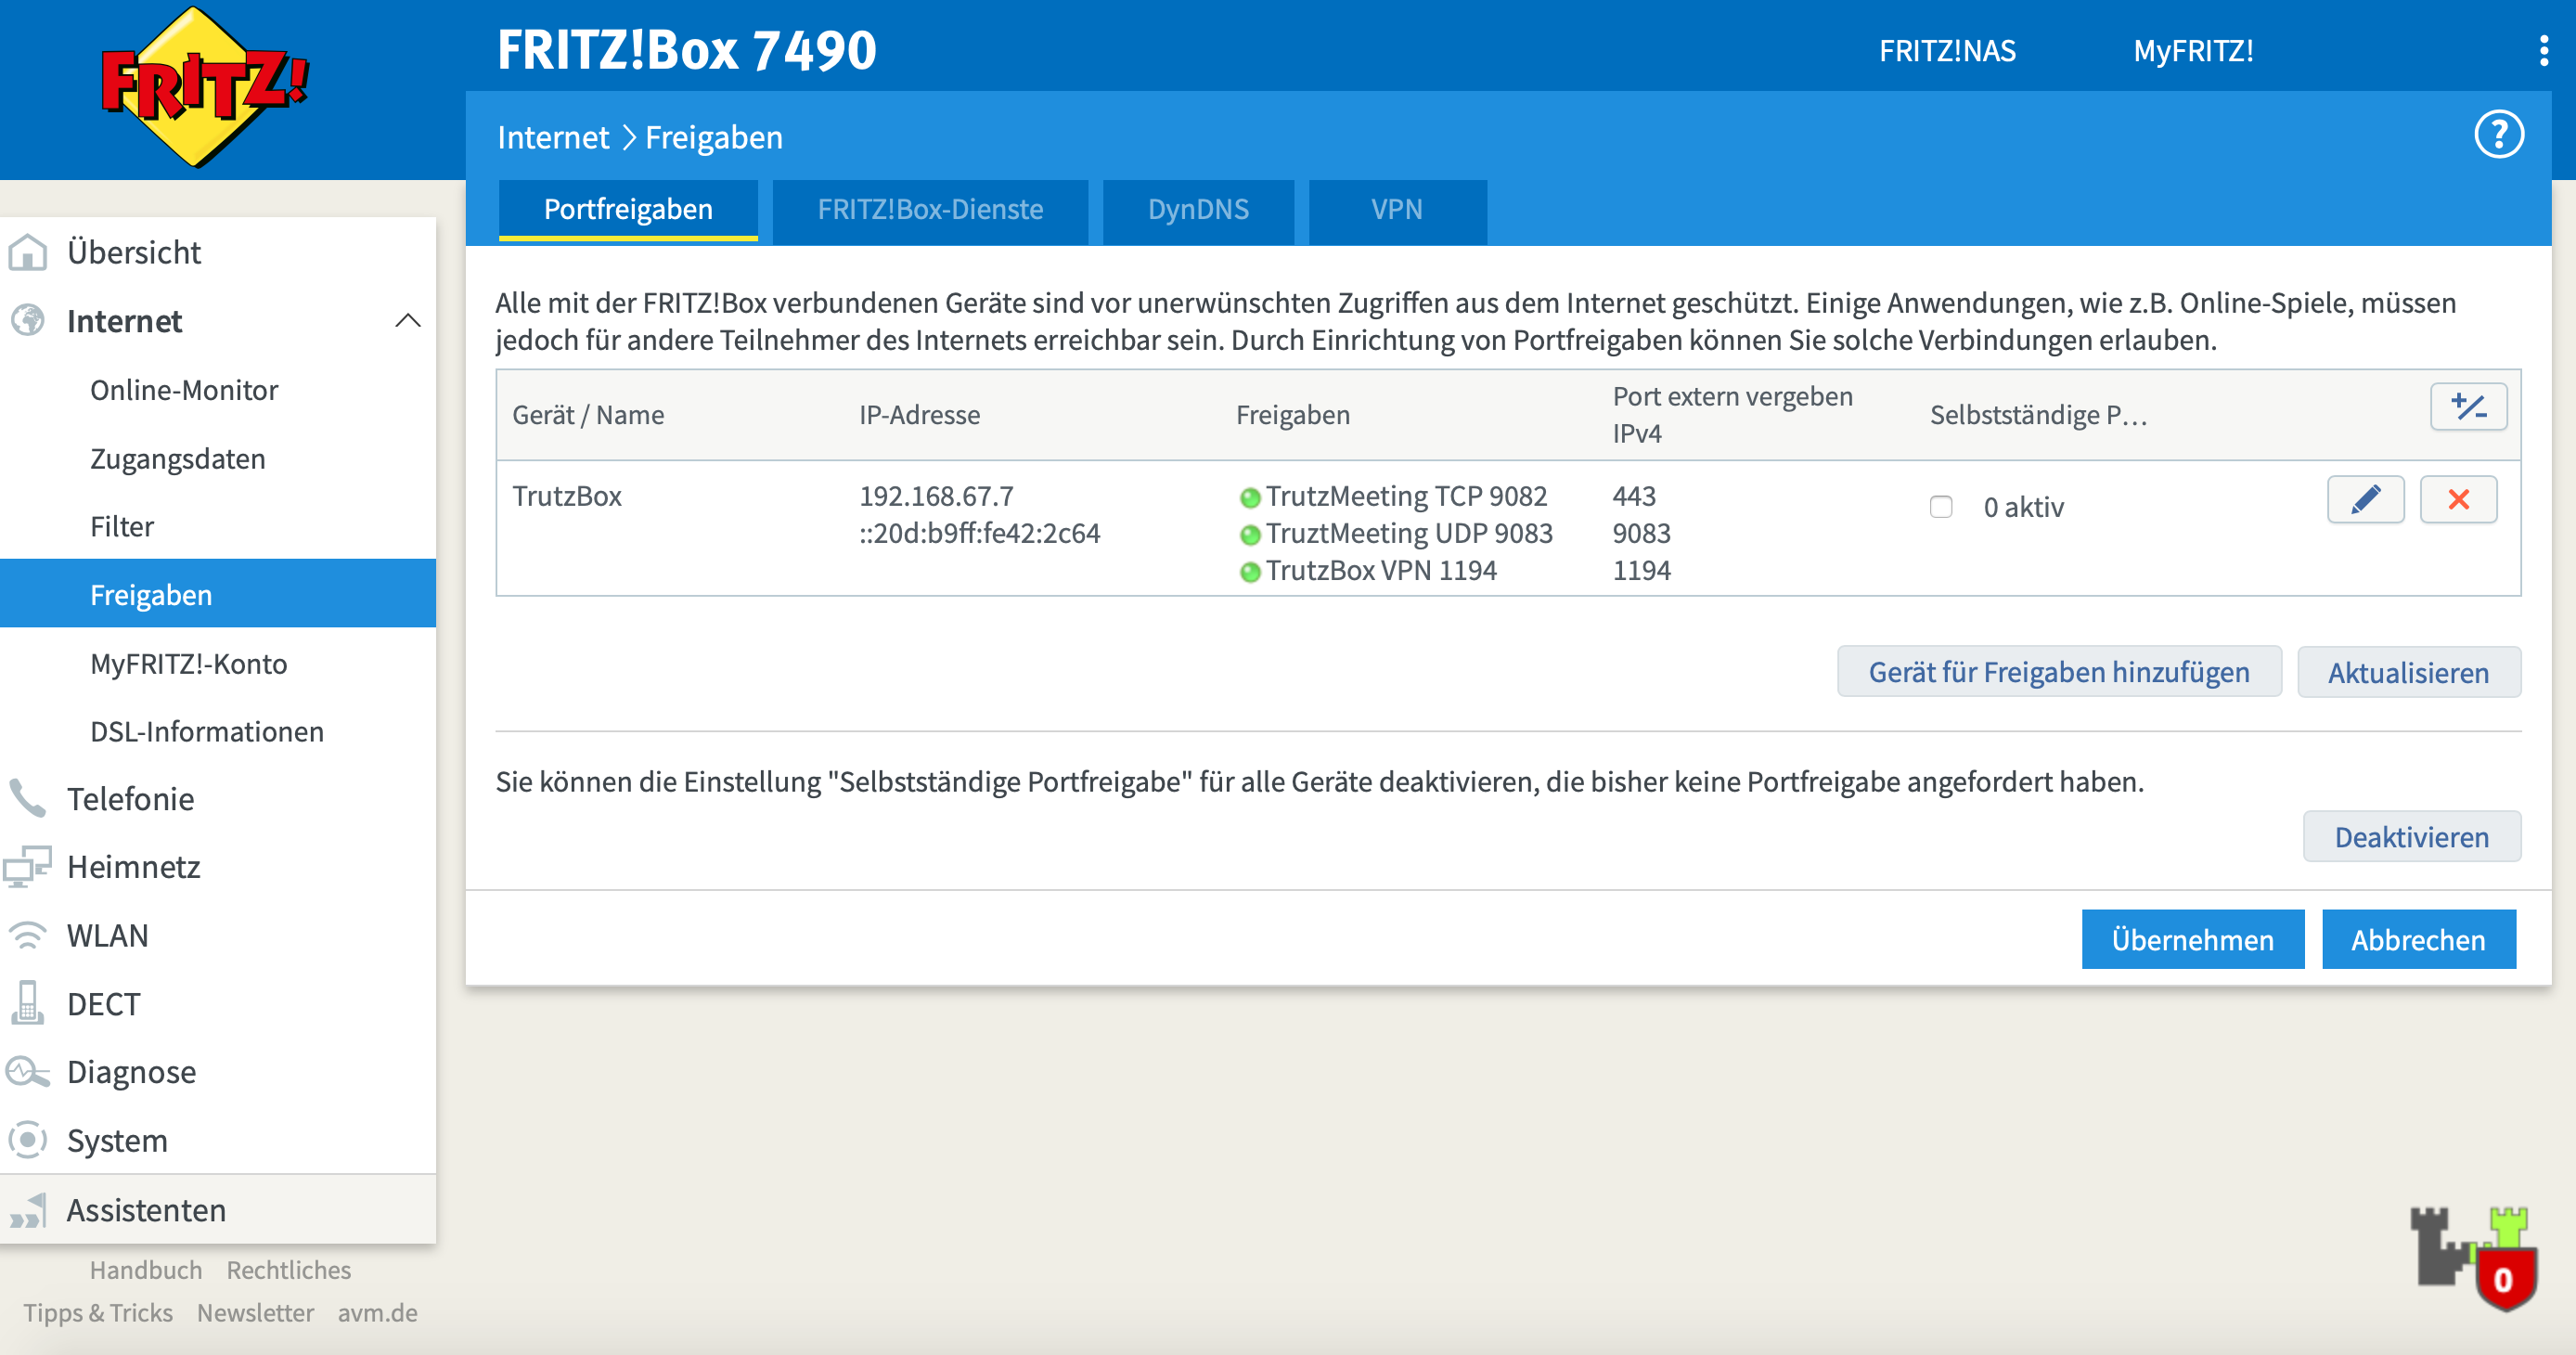Expand the System menu section
The width and height of the screenshot is (2576, 1355).
117,1141
